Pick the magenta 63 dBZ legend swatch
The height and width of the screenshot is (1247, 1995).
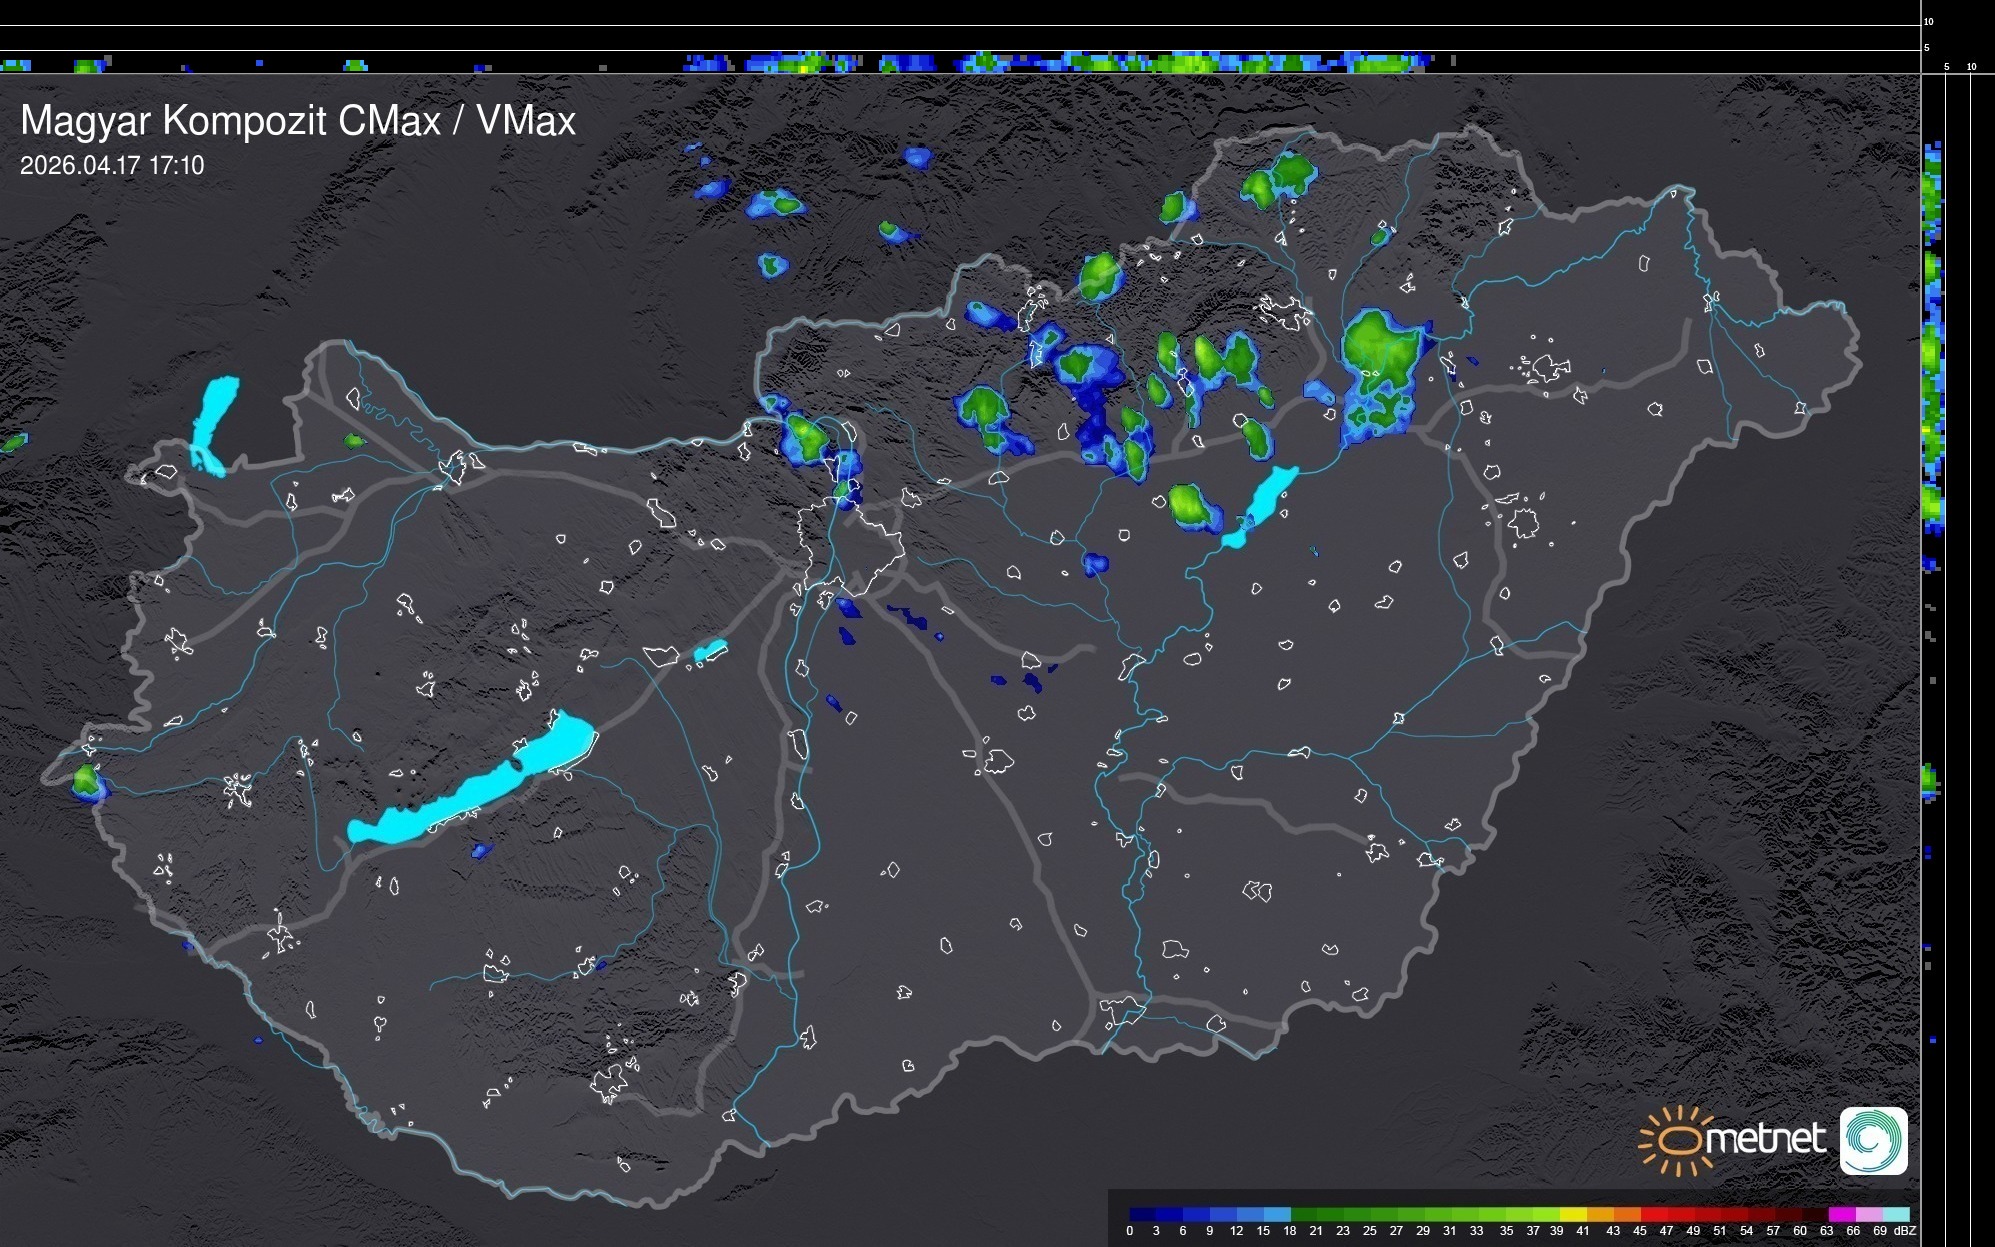[1841, 1214]
